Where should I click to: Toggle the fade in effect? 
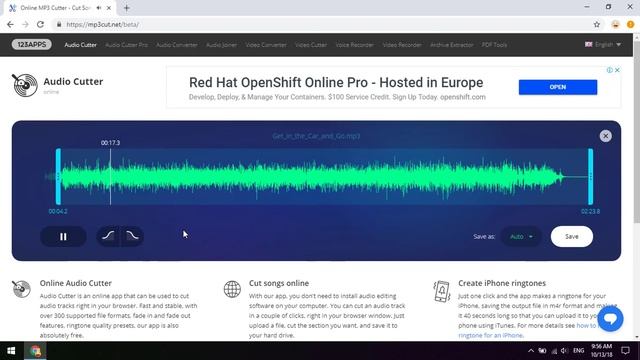(x=108, y=236)
